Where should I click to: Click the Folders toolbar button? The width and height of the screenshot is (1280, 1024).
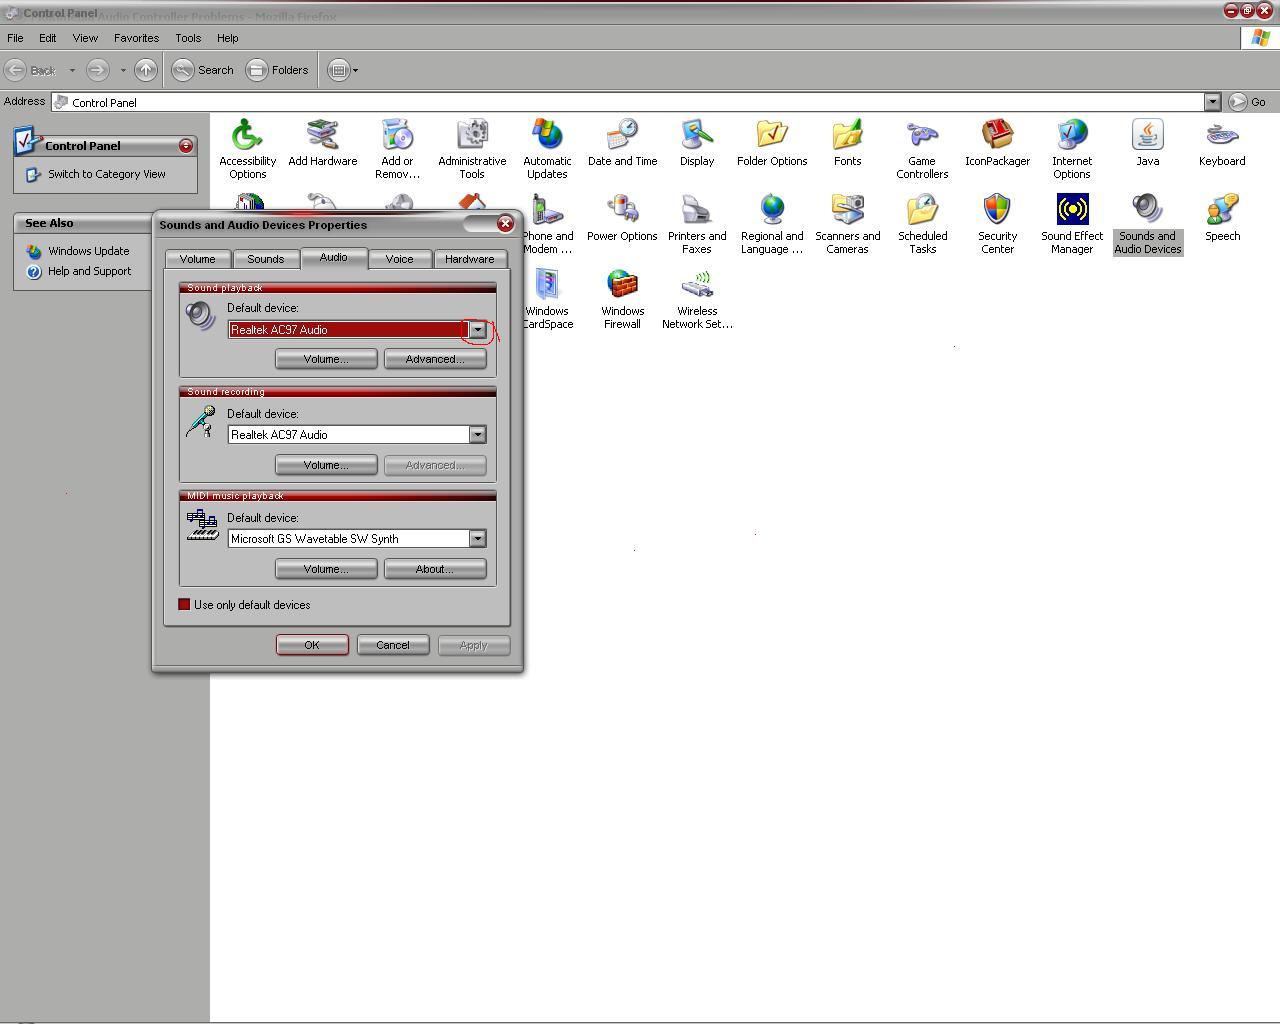[x=277, y=70]
